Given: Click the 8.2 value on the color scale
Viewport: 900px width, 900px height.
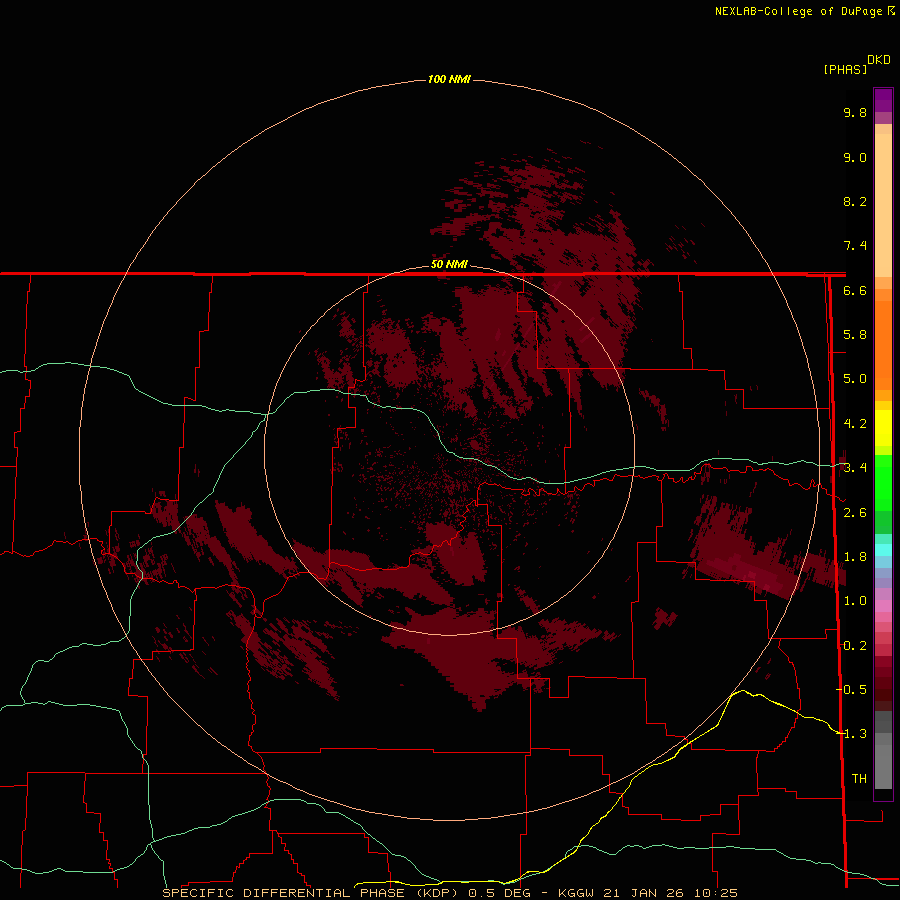Looking at the screenshot, I should point(855,201).
